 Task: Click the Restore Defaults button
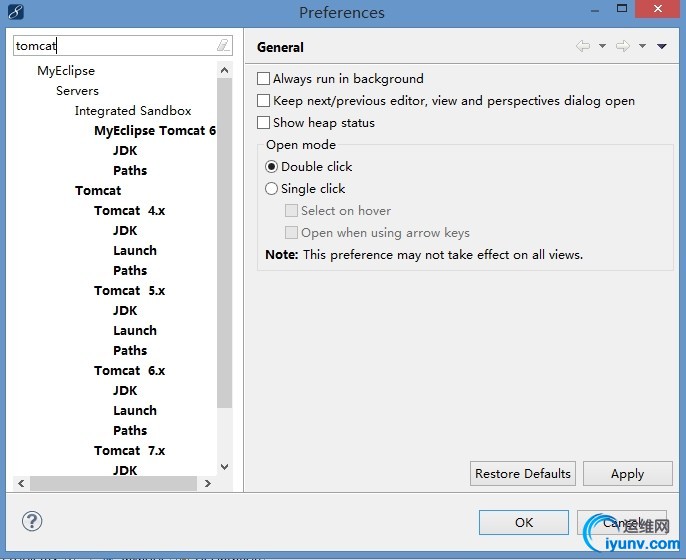(523, 473)
